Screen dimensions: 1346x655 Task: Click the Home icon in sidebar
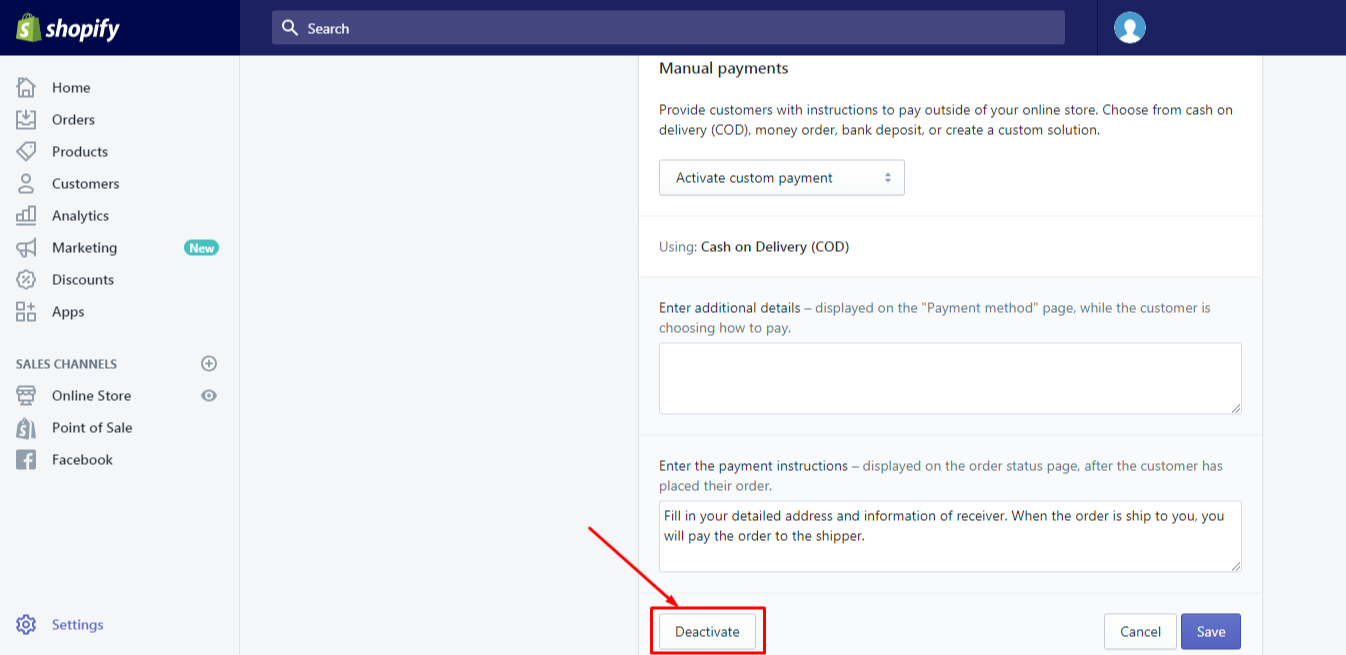click(x=26, y=87)
